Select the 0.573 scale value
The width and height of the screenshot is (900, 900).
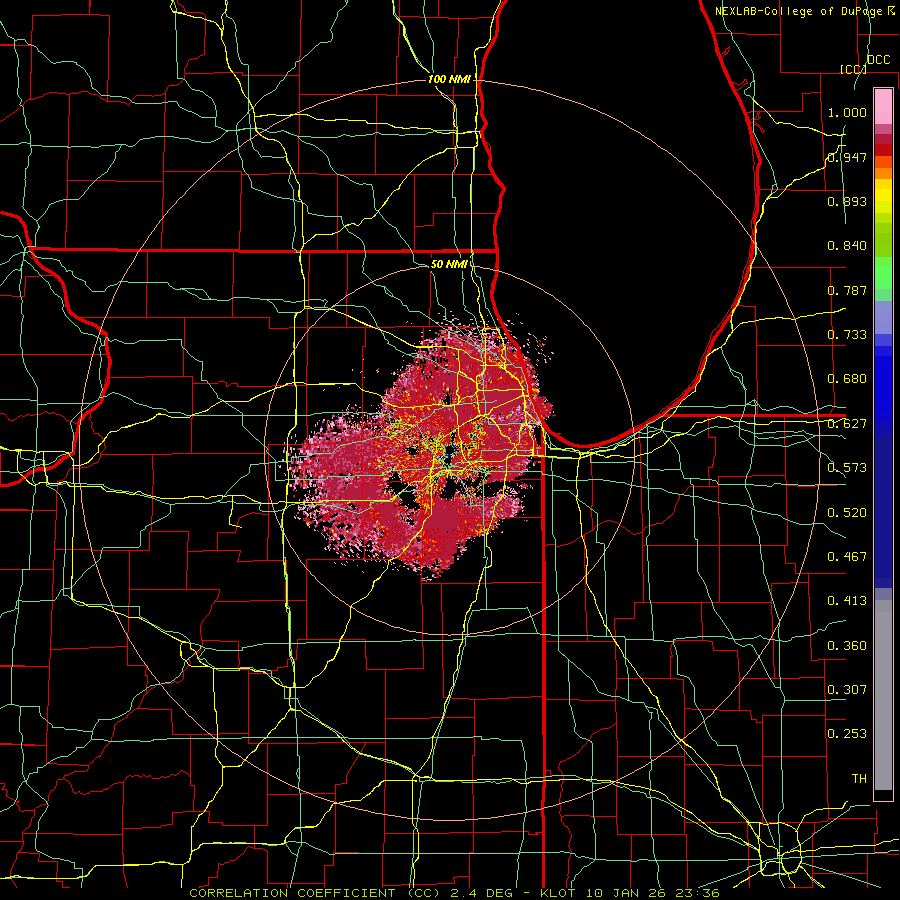(847, 468)
